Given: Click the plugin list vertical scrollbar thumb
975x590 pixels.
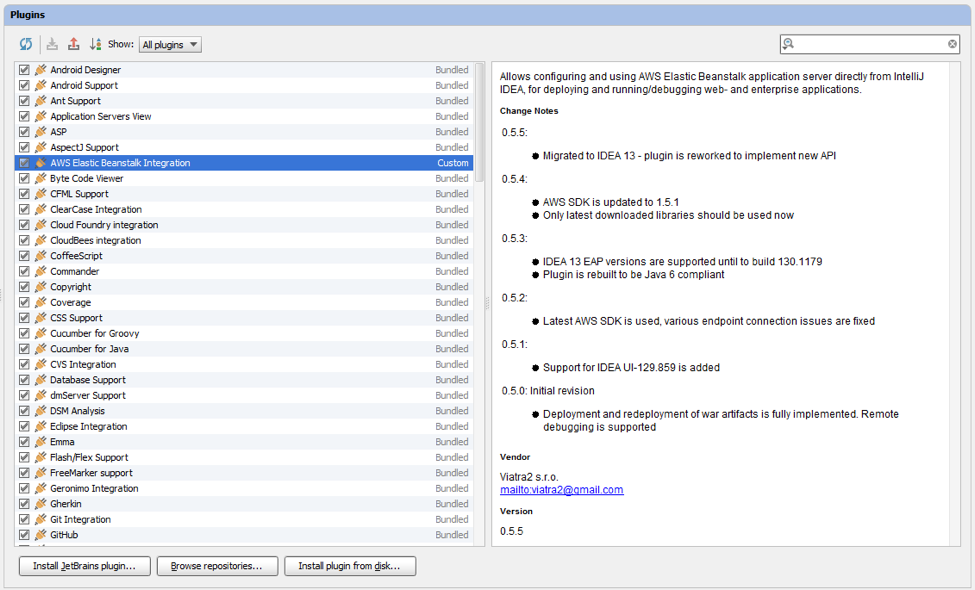Looking at the screenshot, I should click(479, 122).
